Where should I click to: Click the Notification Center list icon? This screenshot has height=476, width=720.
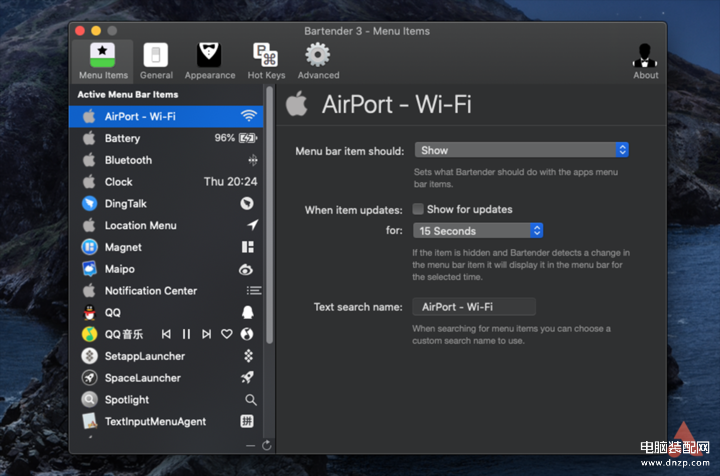tap(253, 291)
